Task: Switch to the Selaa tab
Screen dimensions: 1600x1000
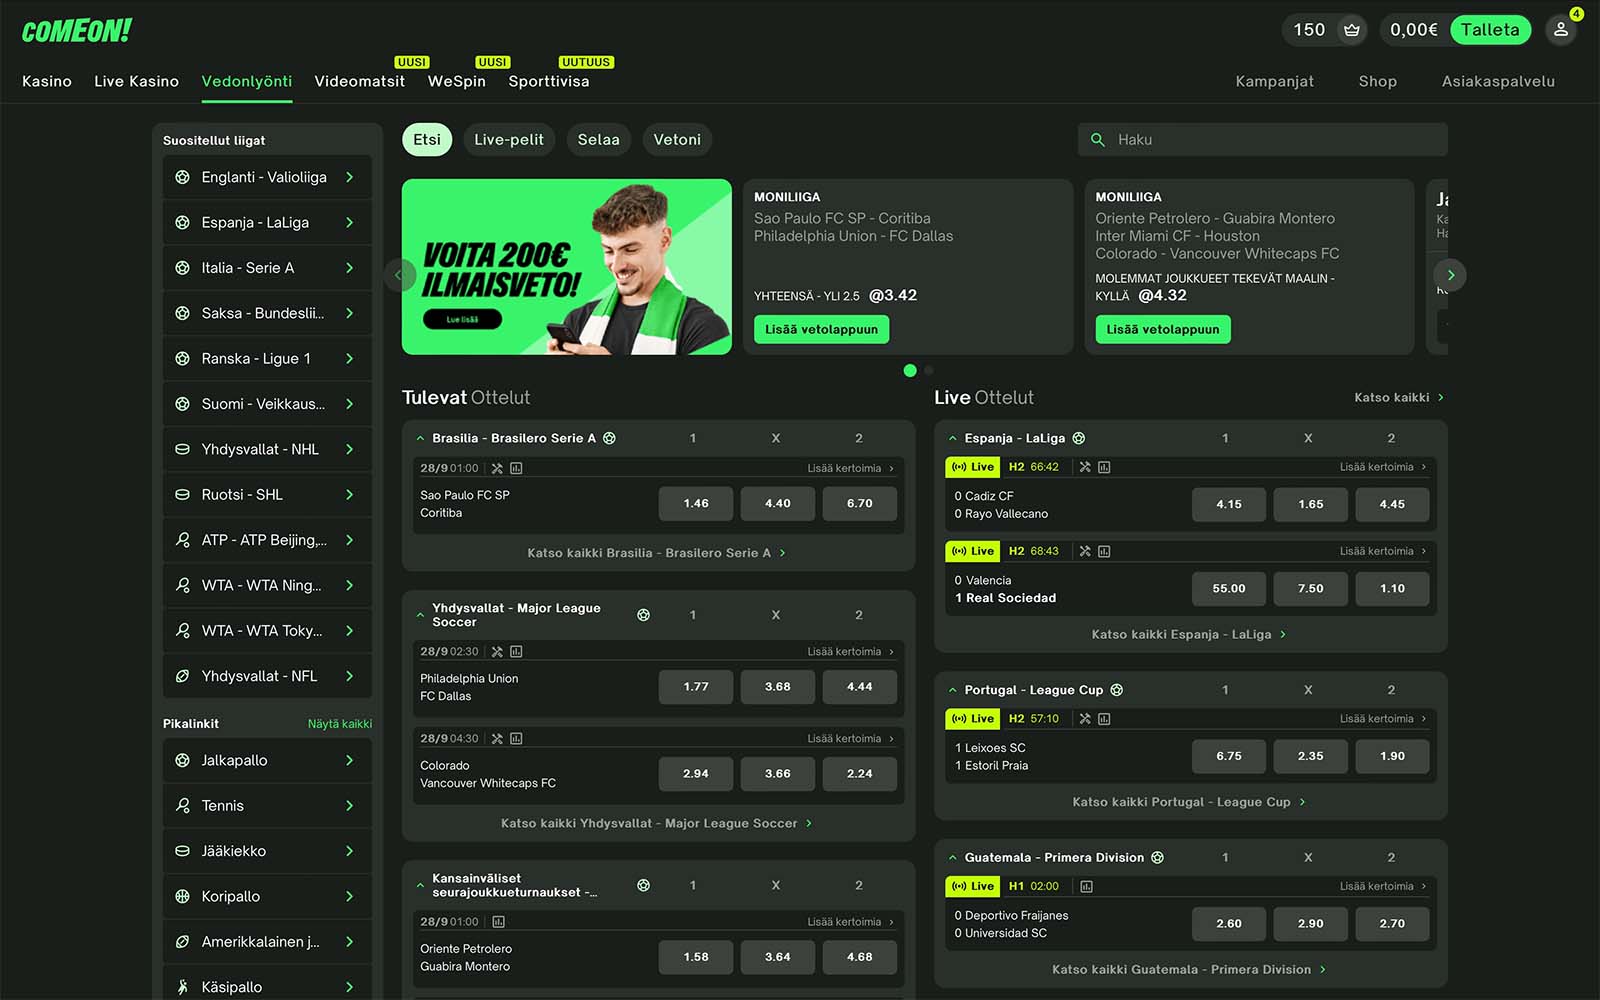Action: (x=599, y=140)
